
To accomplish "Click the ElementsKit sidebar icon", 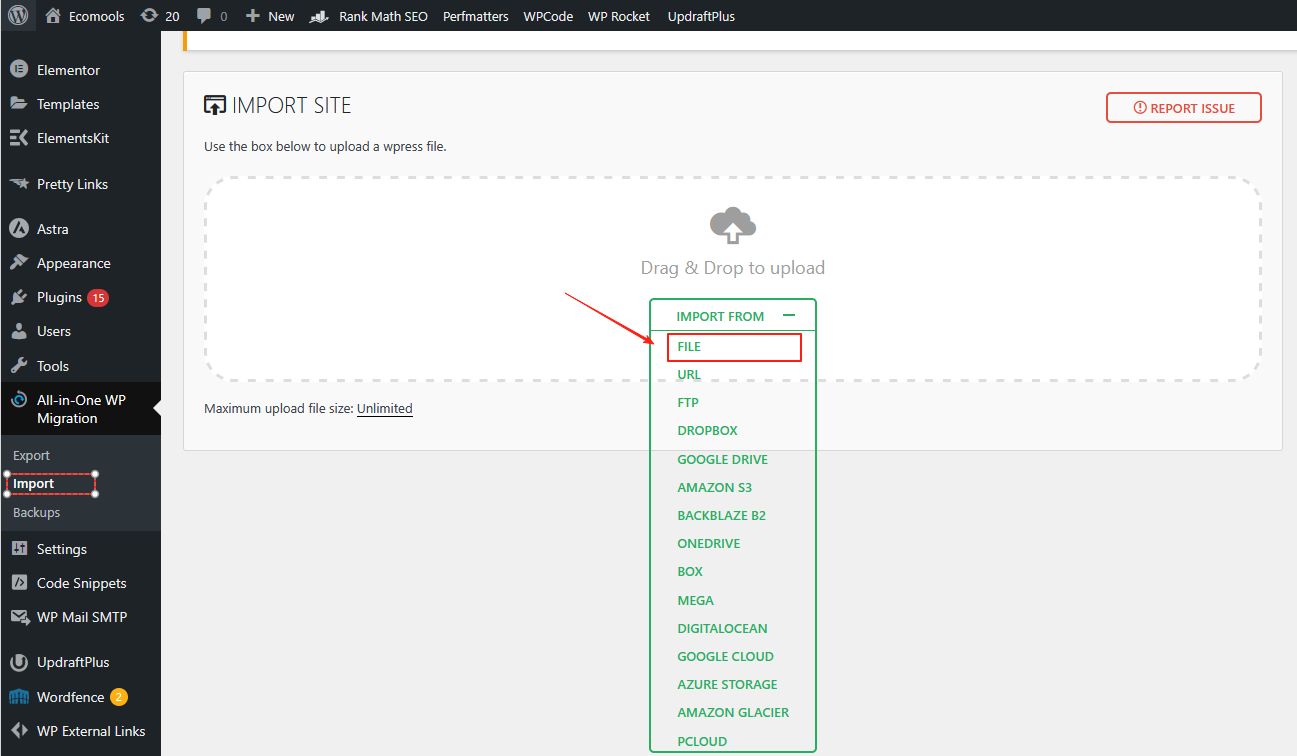I will click(18, 138).
